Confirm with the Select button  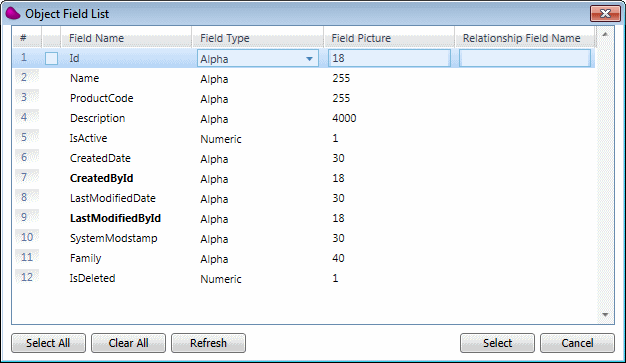[497, 343]
